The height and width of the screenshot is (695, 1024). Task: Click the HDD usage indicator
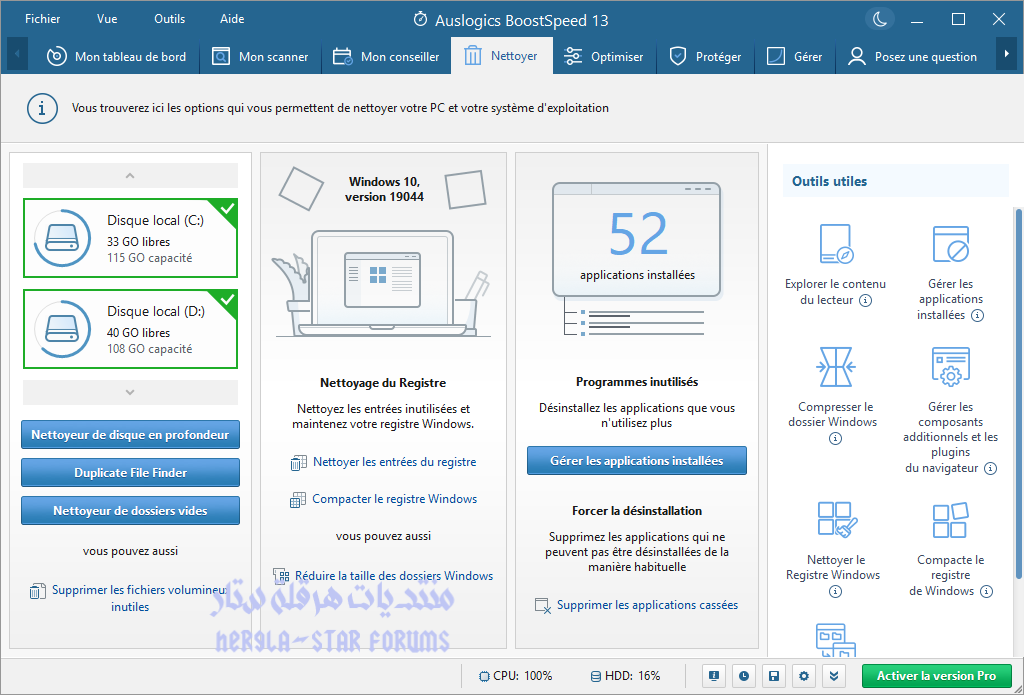(x=626, y=675)
